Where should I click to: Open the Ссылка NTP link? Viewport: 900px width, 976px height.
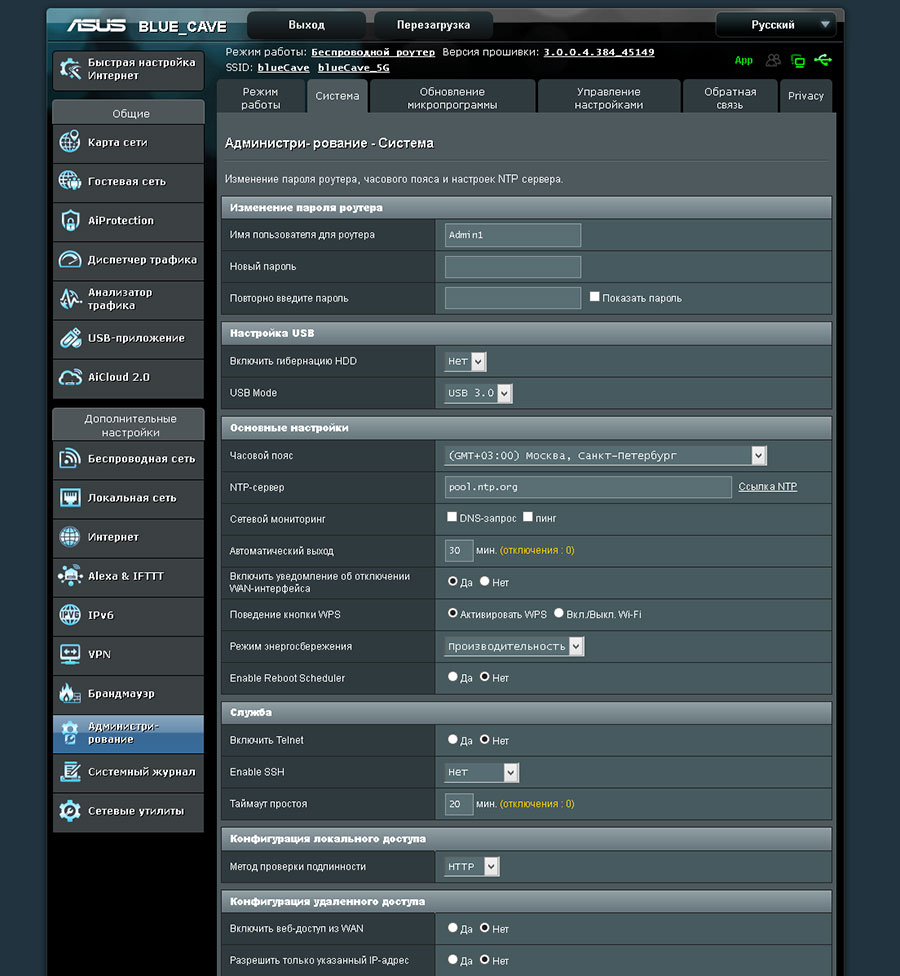(767, 487)
